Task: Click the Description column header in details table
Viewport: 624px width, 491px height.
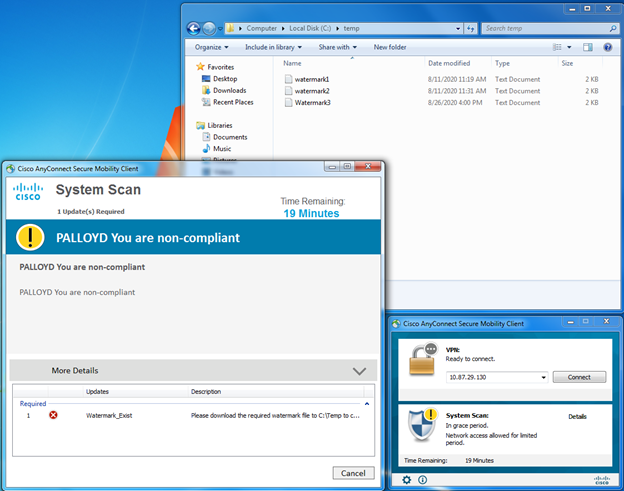Action: (206, 392)
